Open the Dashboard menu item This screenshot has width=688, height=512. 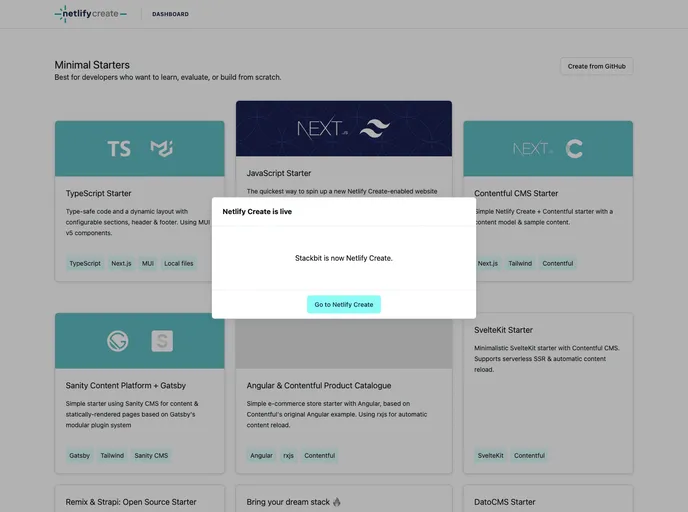pos(170,14)
